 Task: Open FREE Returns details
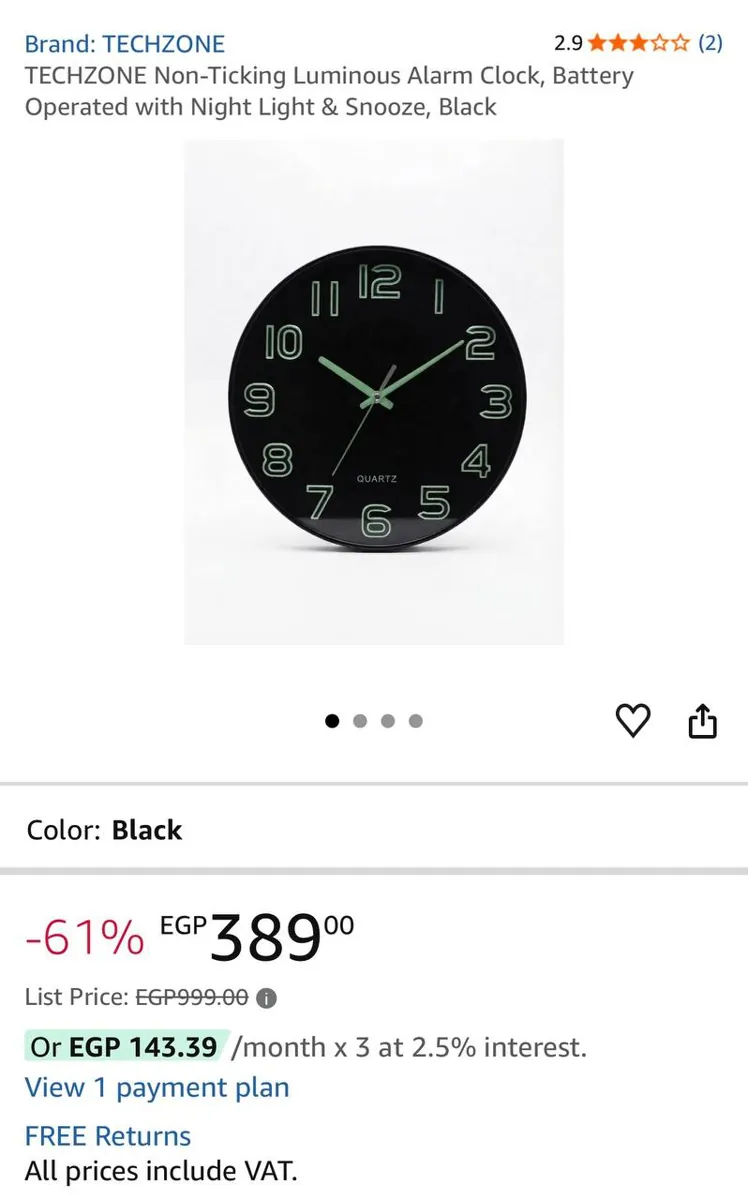tap(108, 1136)
